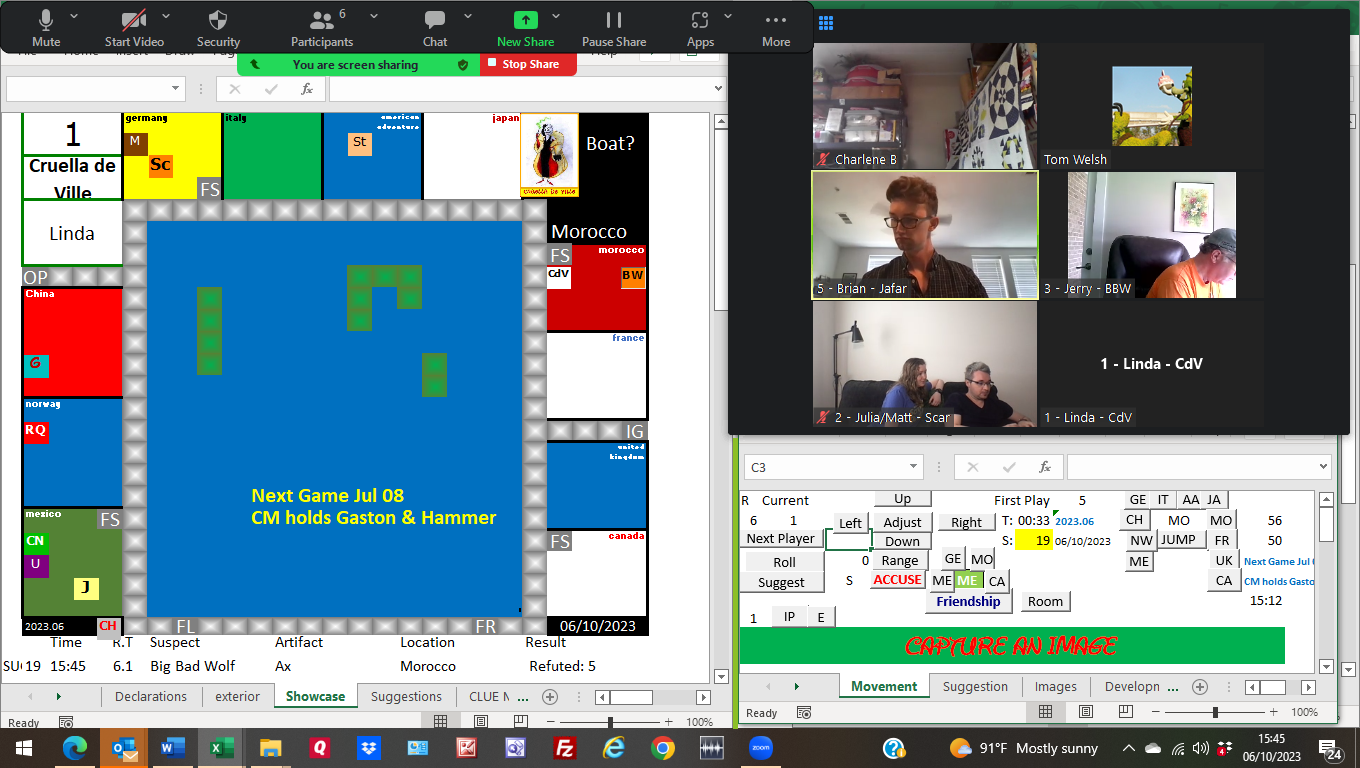This screenshot has width=1360, height=768.
Task: Toggle Pause Share in Zoom
Action: pos(614,28)
